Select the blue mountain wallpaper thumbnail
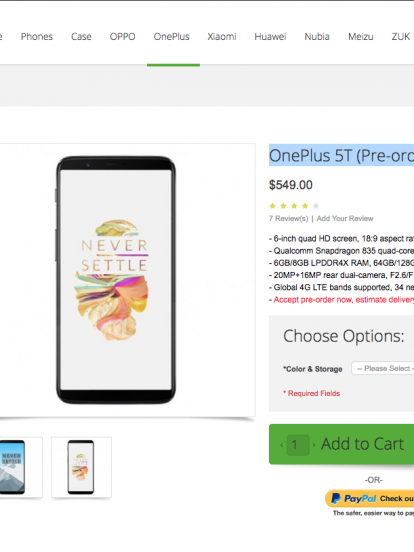This screenshot has width=414, height=552. (x=17, y=467)
